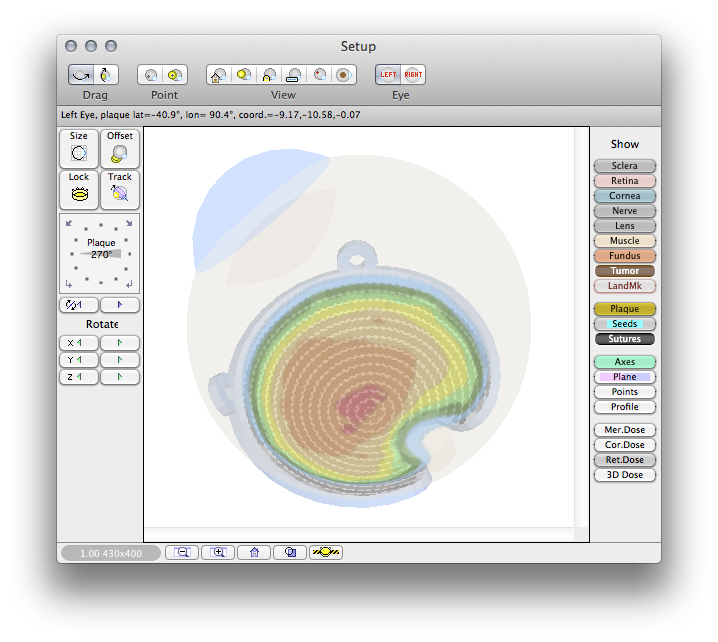Screen dimensions: 718x642
Task: Rotate Z axis backward arrow
Action: [79, 377]
